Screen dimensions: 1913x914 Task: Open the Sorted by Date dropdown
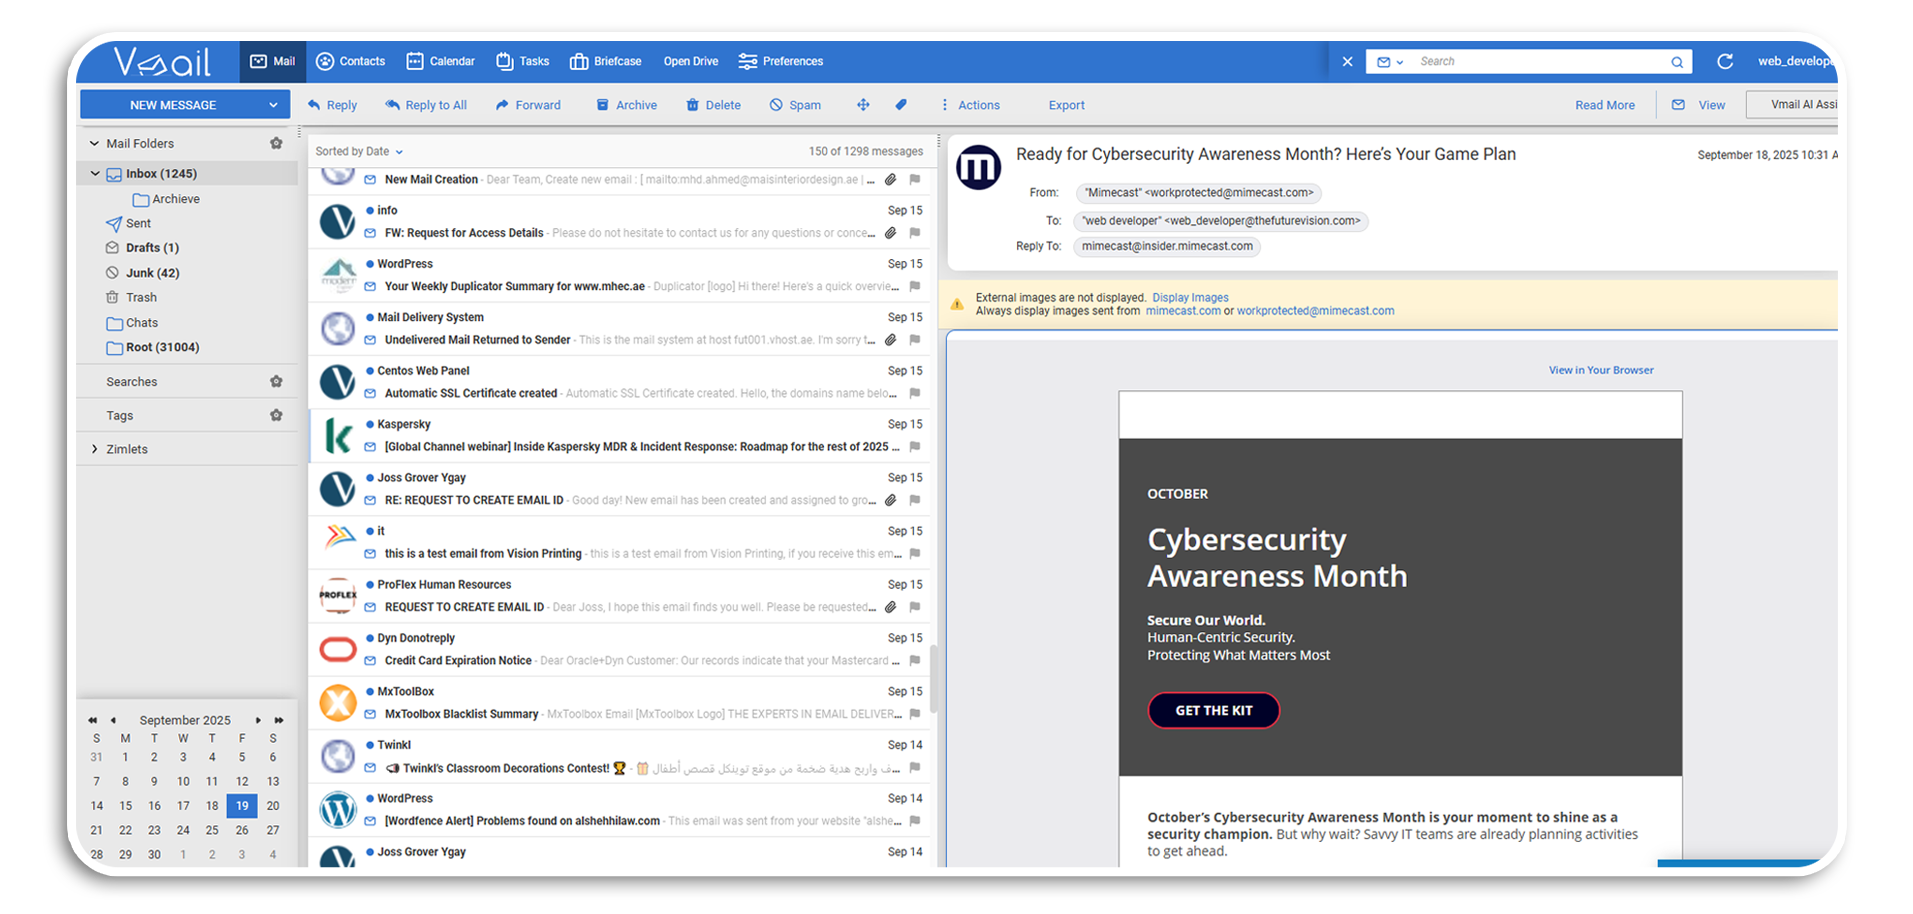(x=359, y=152)
